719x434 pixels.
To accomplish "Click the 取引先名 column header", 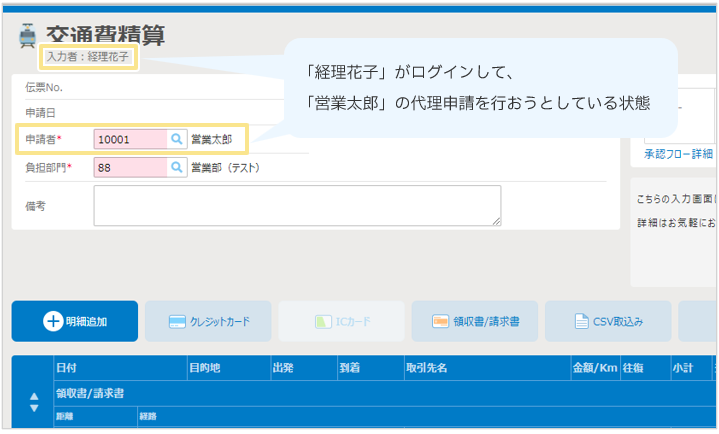I will click(485, 368).
